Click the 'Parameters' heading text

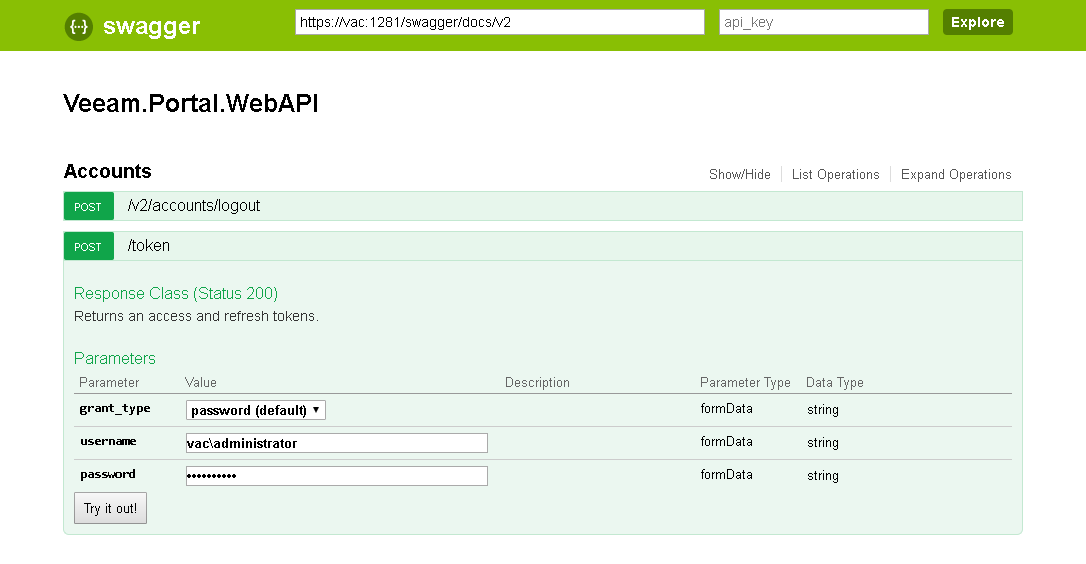tap(115, 358)
